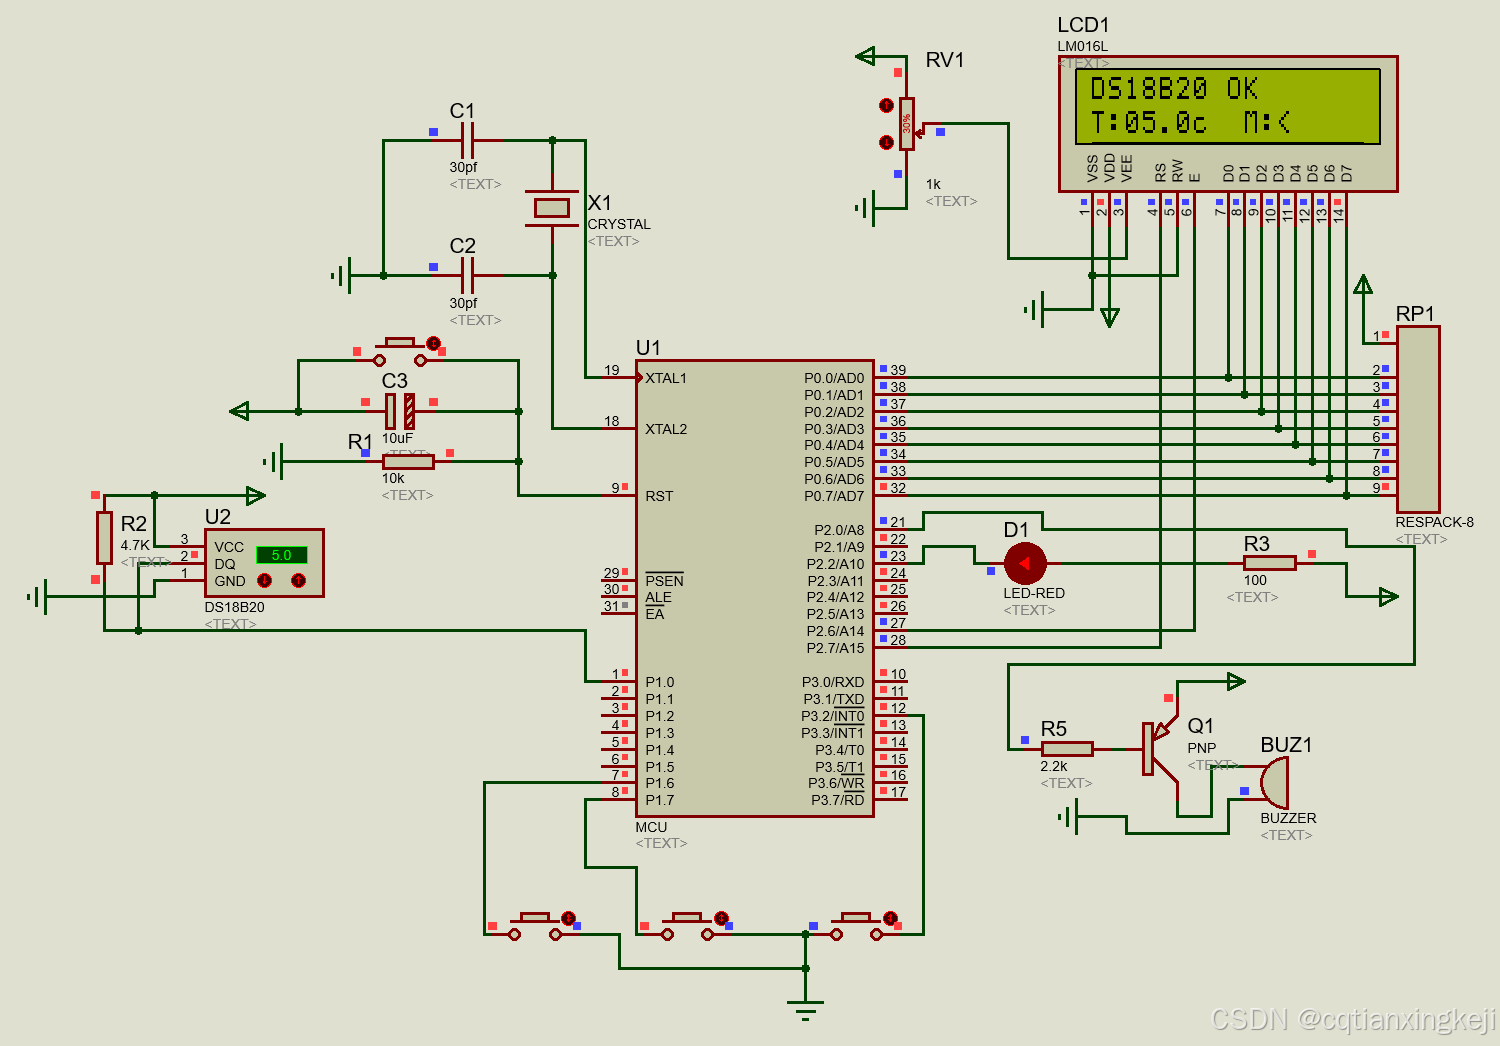Toggle the middle pushbutton wired to P1.7
Screen dimensions: 1500x1046
687,926
